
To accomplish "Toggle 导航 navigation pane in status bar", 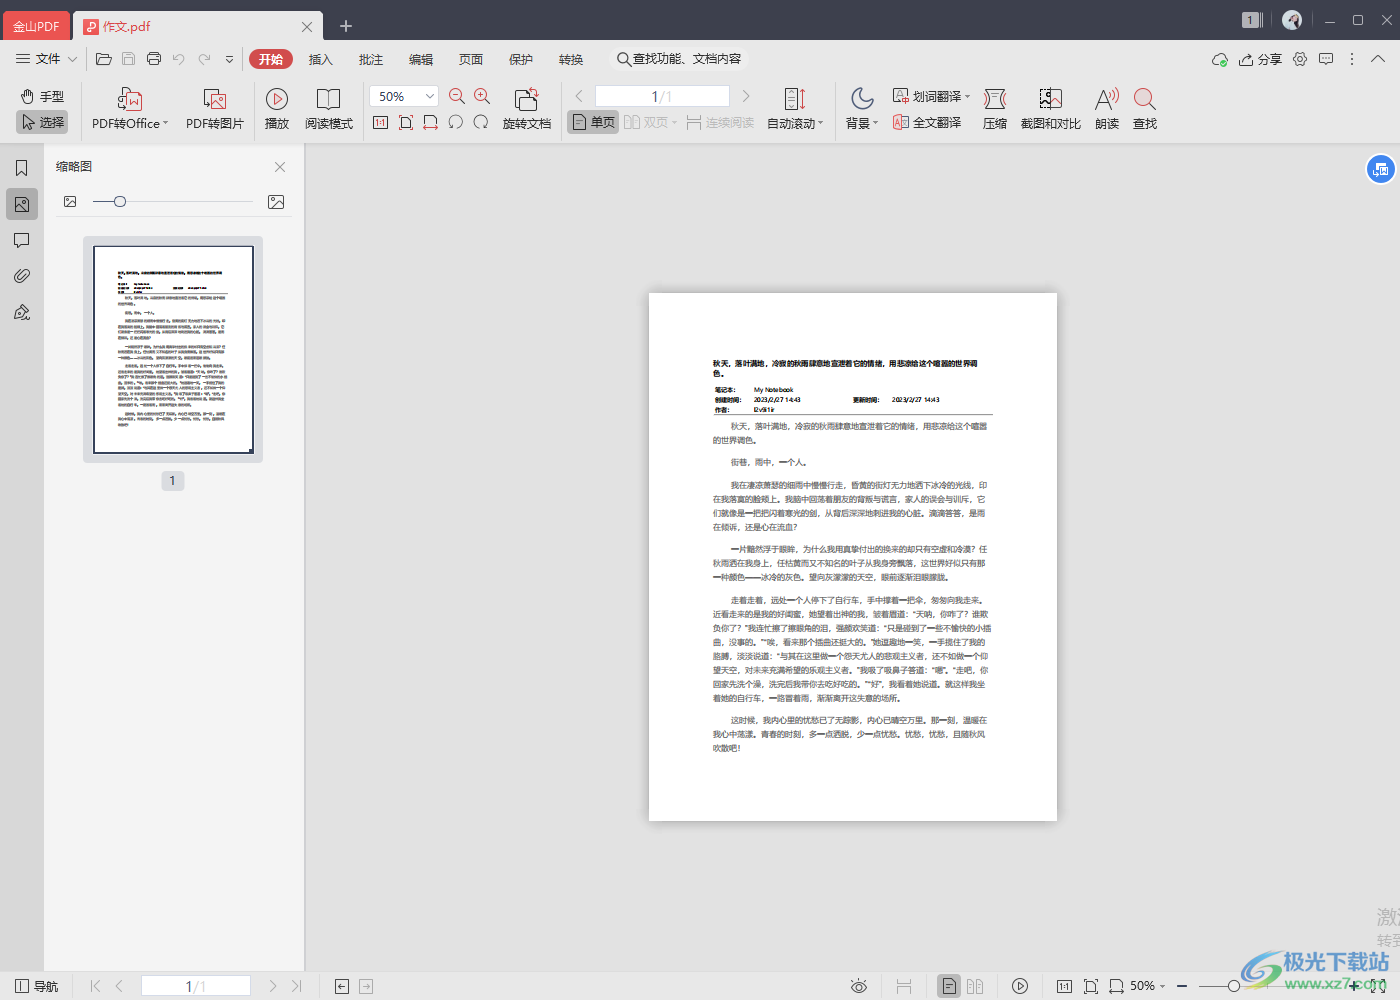I will click(x=36, y=986).
